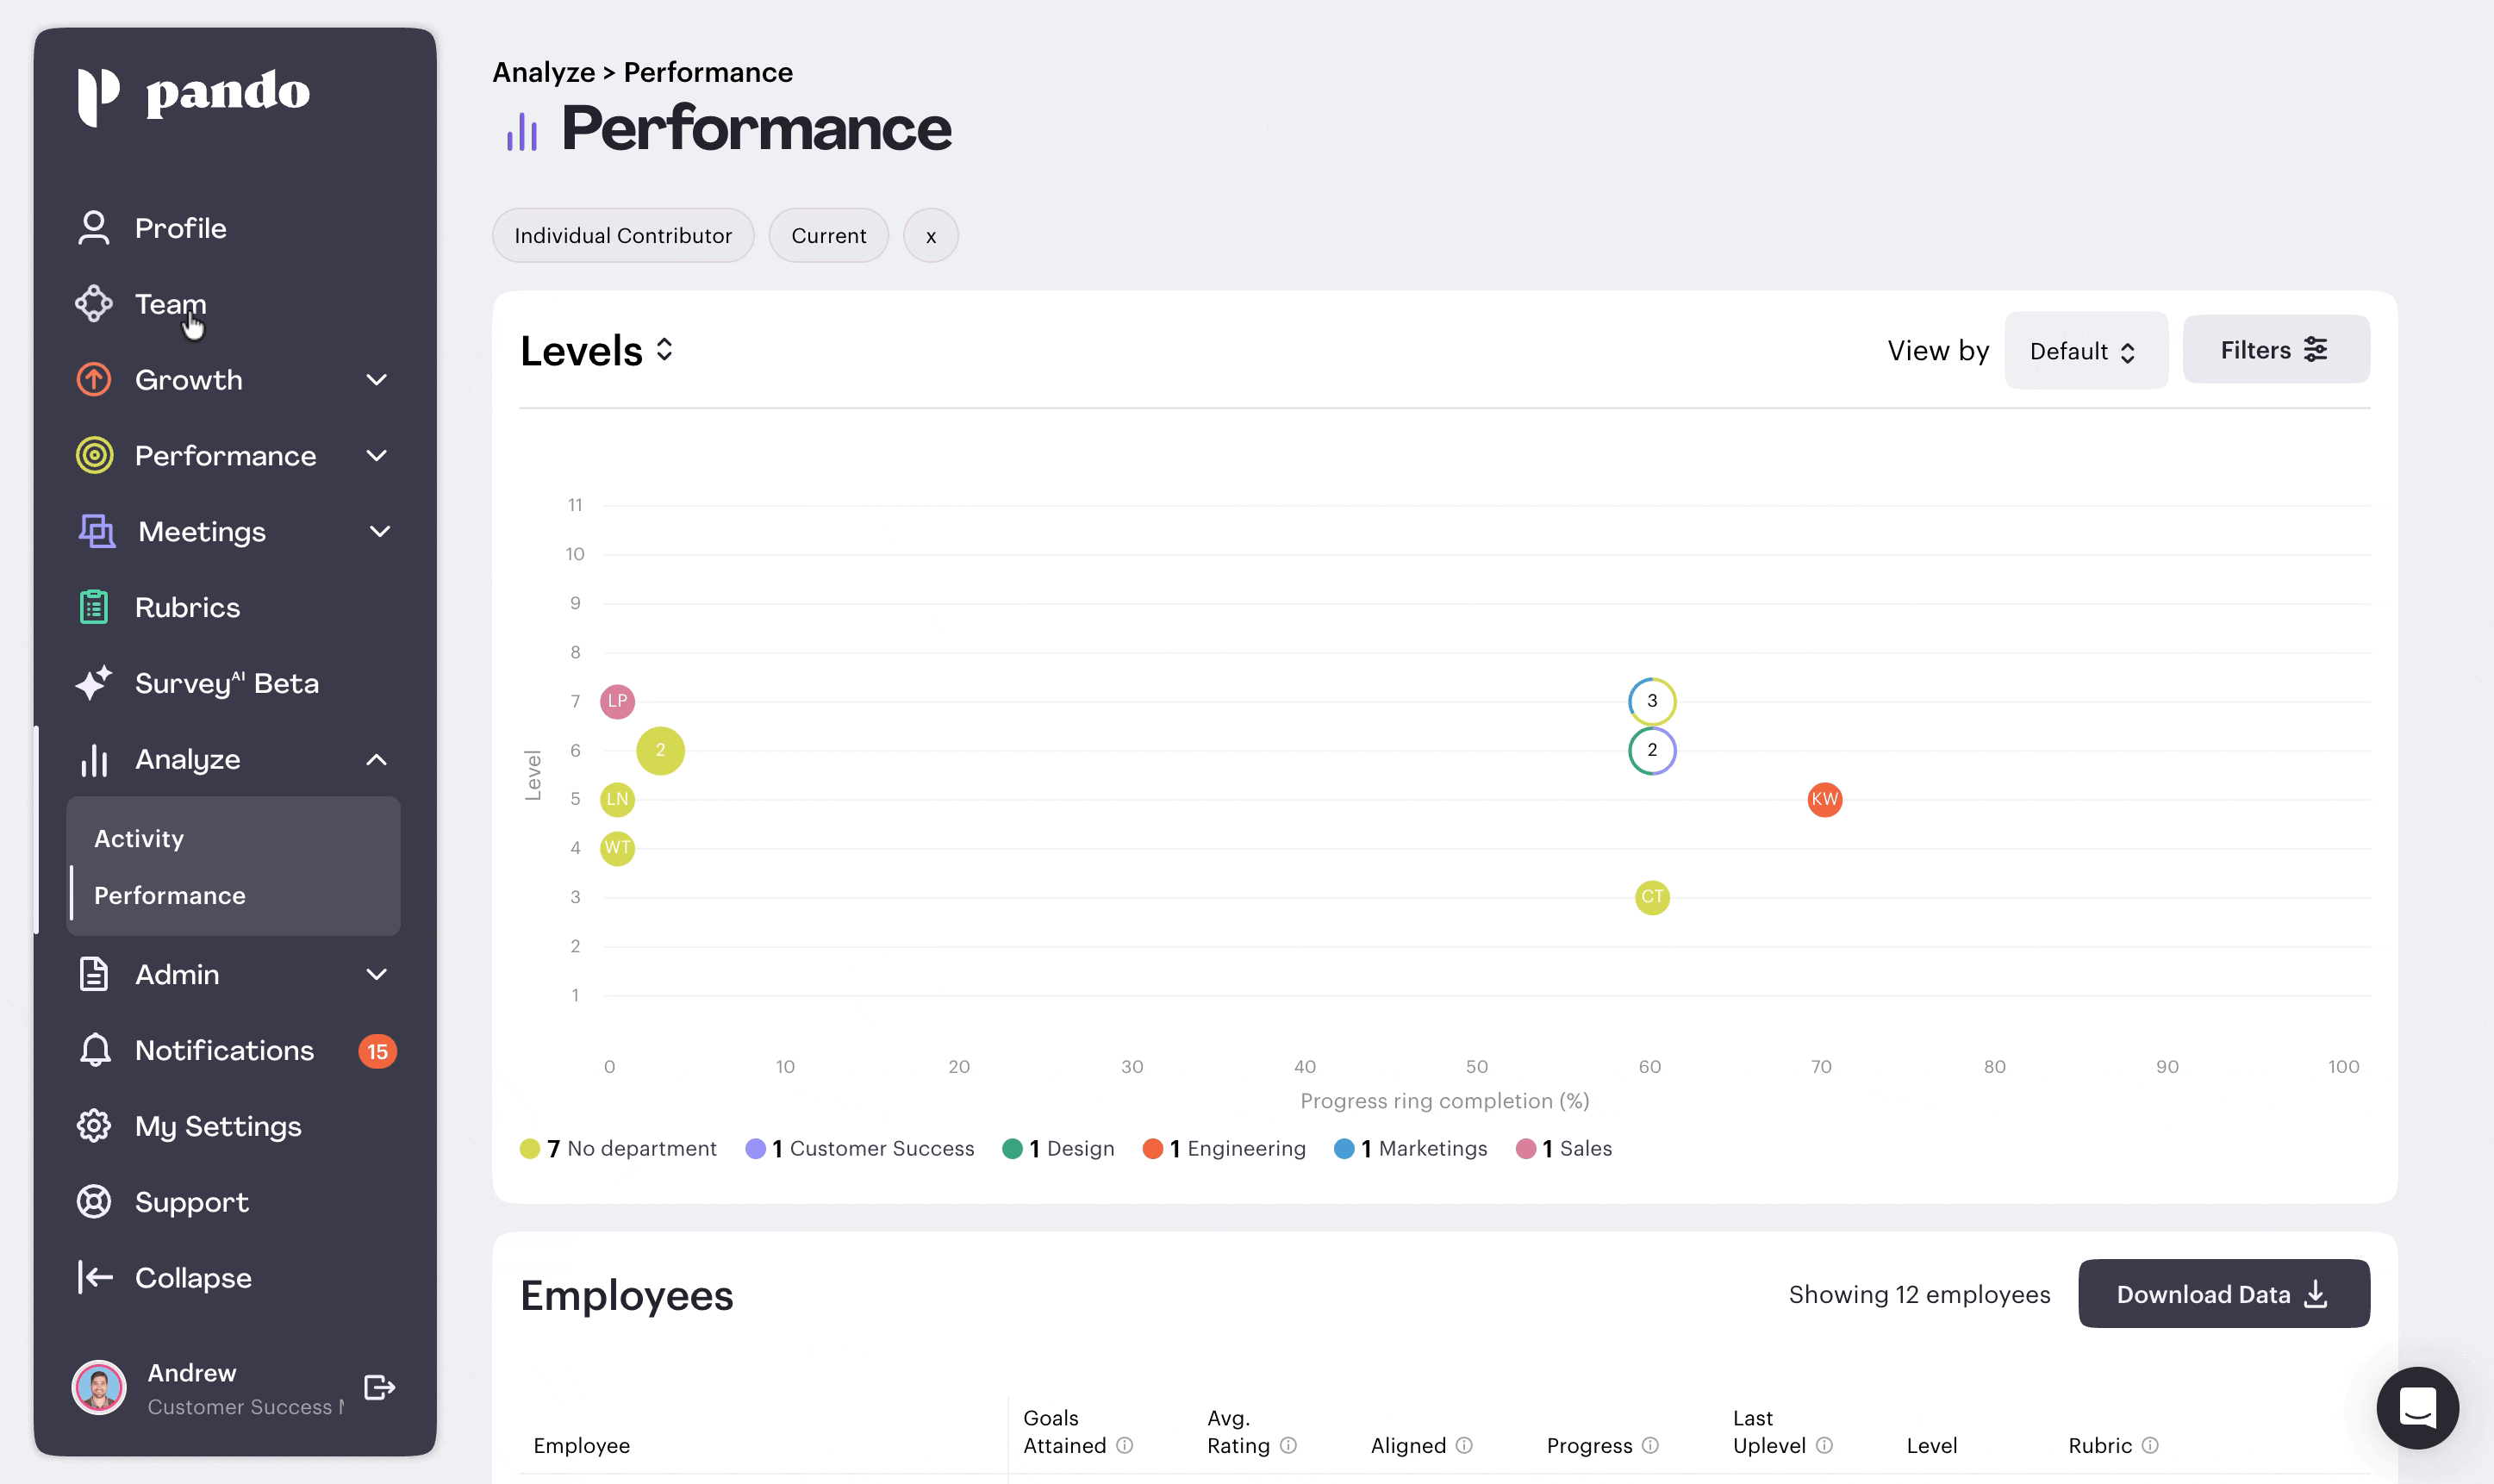Click the 15 notifications badge
Screen dimensions: 2494x1484
pyautogui.click(x=377, y=1052)
